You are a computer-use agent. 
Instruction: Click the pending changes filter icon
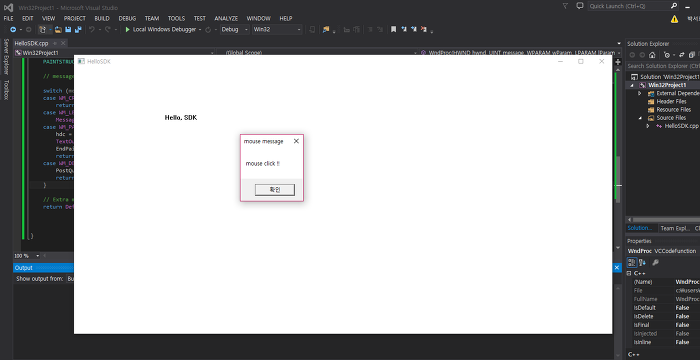[x=667, y=55]
